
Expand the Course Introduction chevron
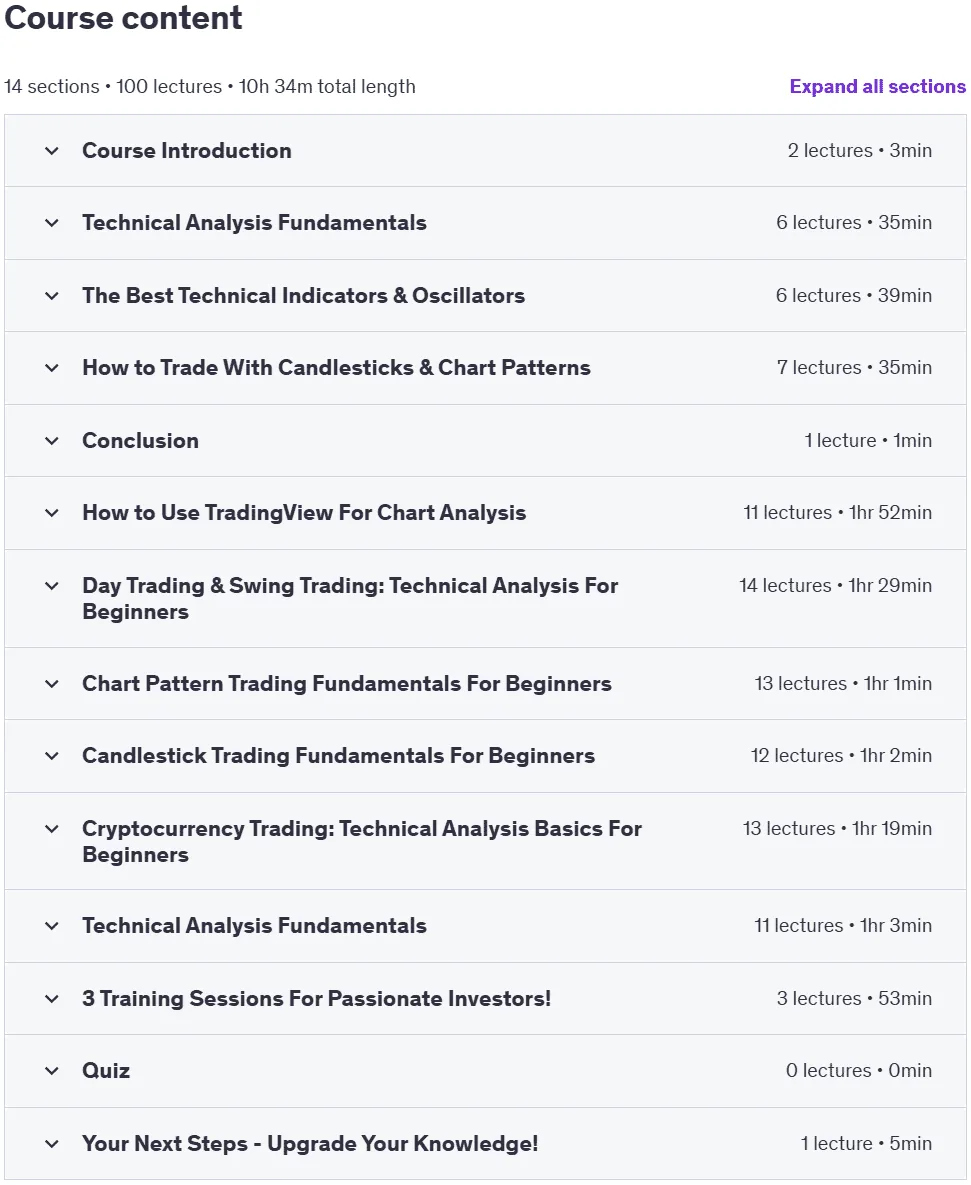coord(51,150)
